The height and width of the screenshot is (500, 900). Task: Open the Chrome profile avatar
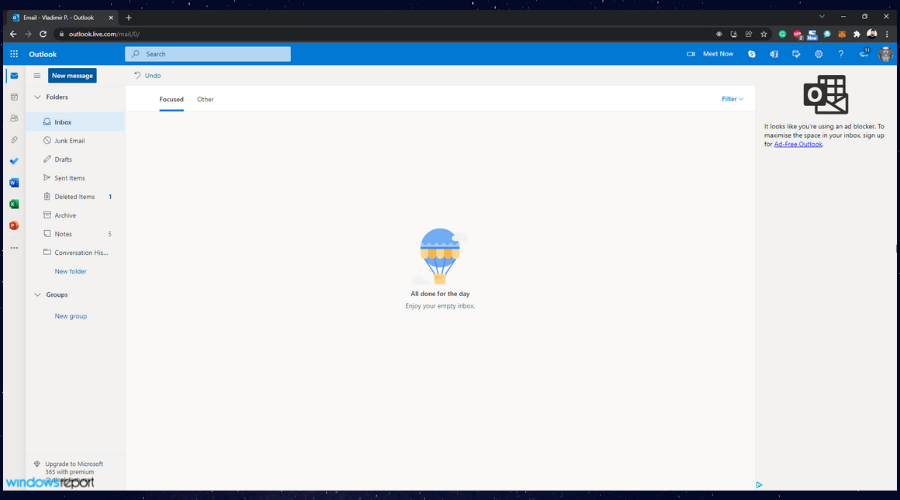[x=872, y=34]
